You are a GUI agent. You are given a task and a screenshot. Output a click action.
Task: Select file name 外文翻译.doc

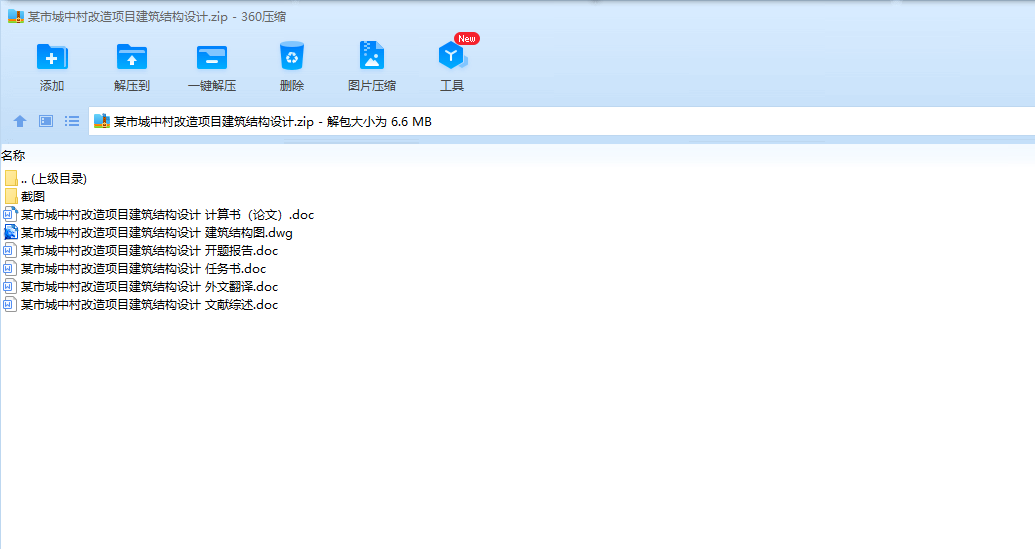[x=149, y=286]
